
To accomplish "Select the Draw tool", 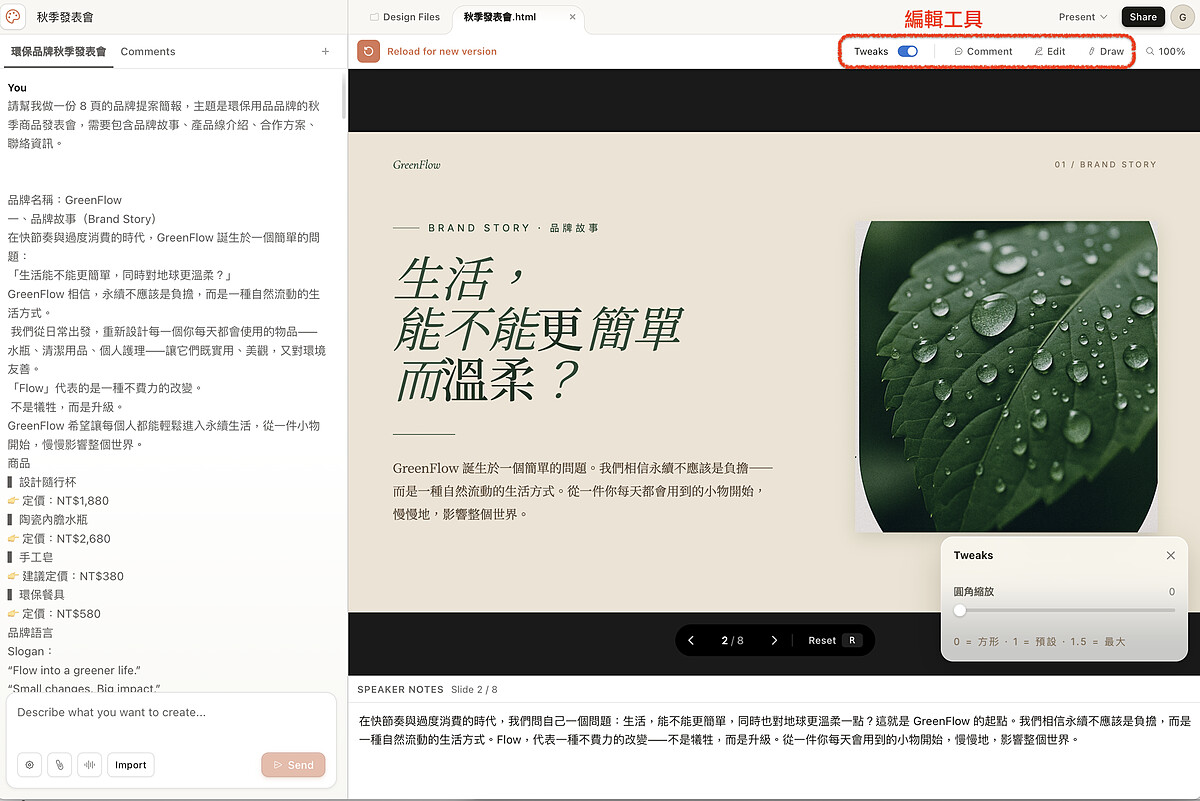I will [1106, 51].
